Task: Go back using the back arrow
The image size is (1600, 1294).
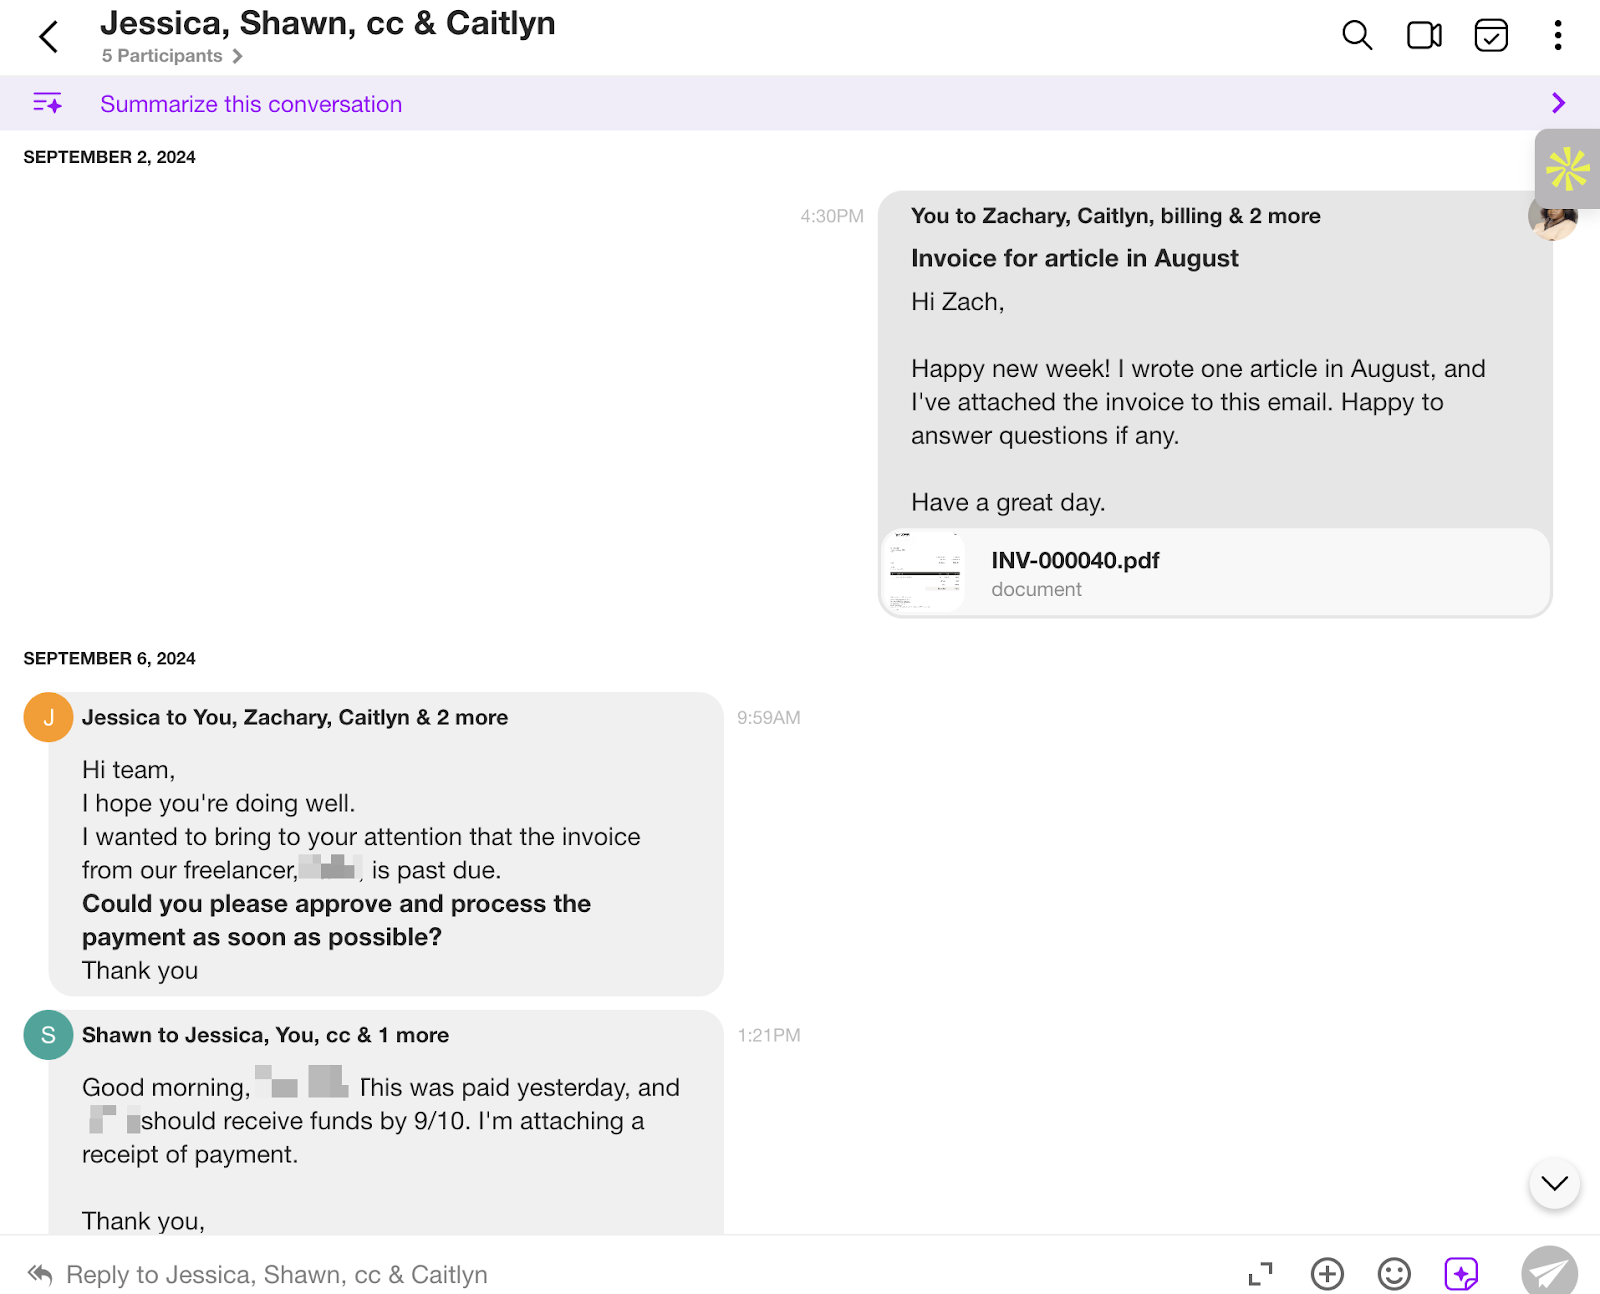Action: point(48,37)
